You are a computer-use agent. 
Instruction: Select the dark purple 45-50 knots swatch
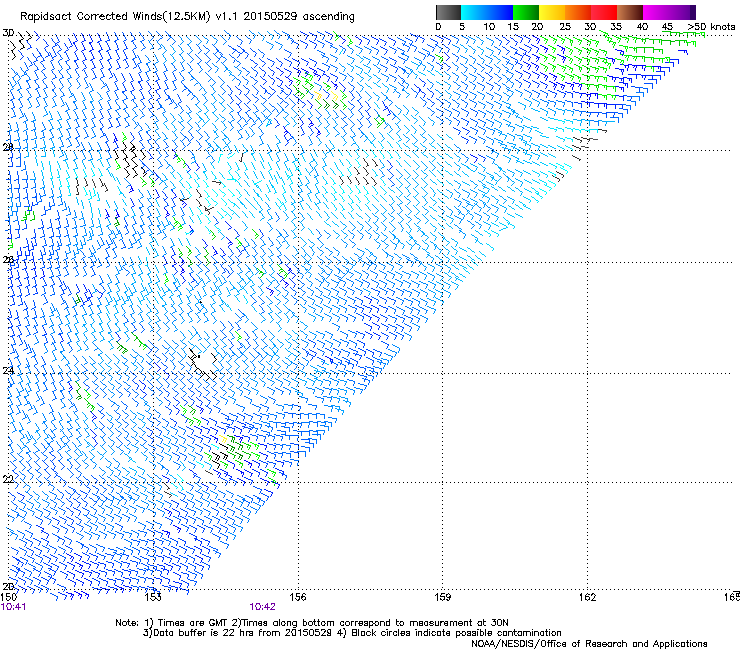682,12
